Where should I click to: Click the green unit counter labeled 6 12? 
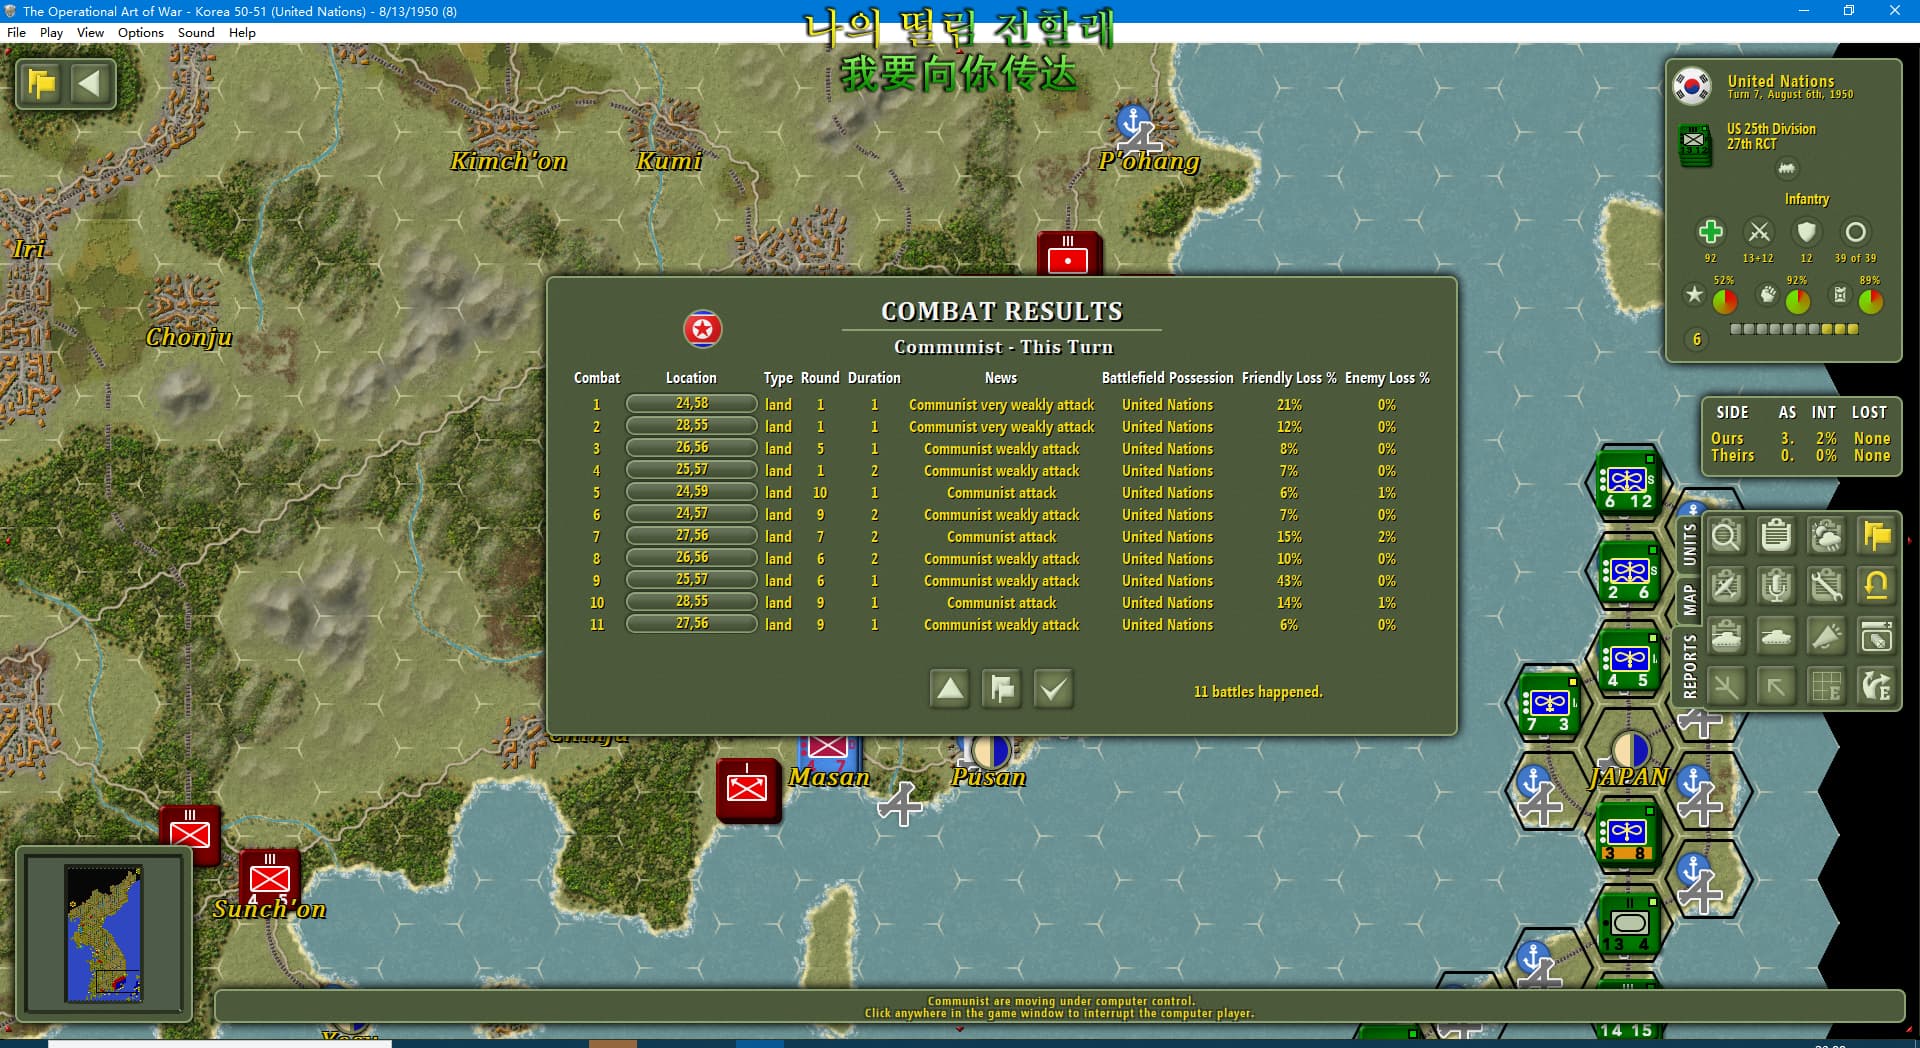[1628, 482]
